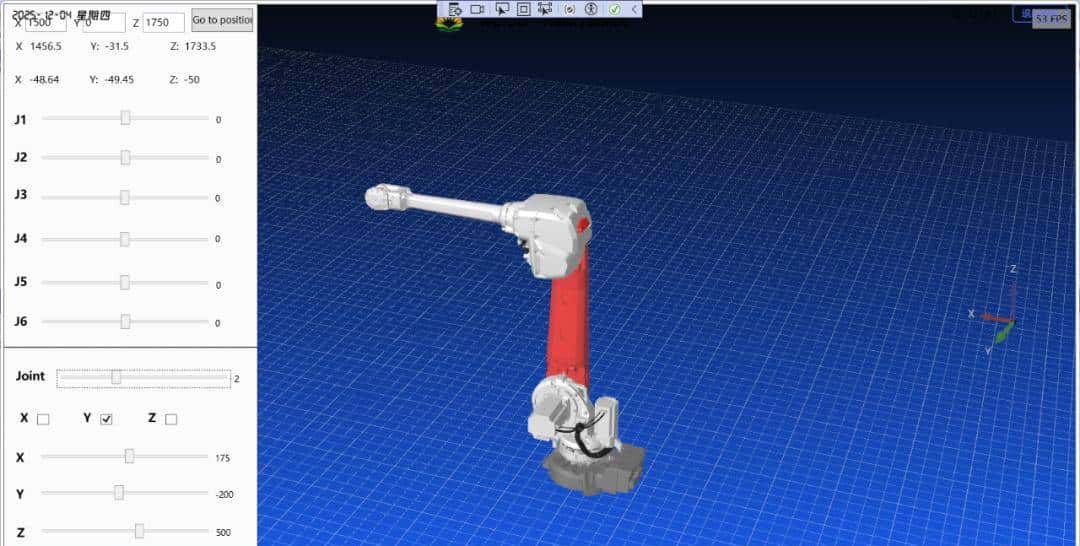
Task: Click the robot's gray base
Action: tap(594, 472)
